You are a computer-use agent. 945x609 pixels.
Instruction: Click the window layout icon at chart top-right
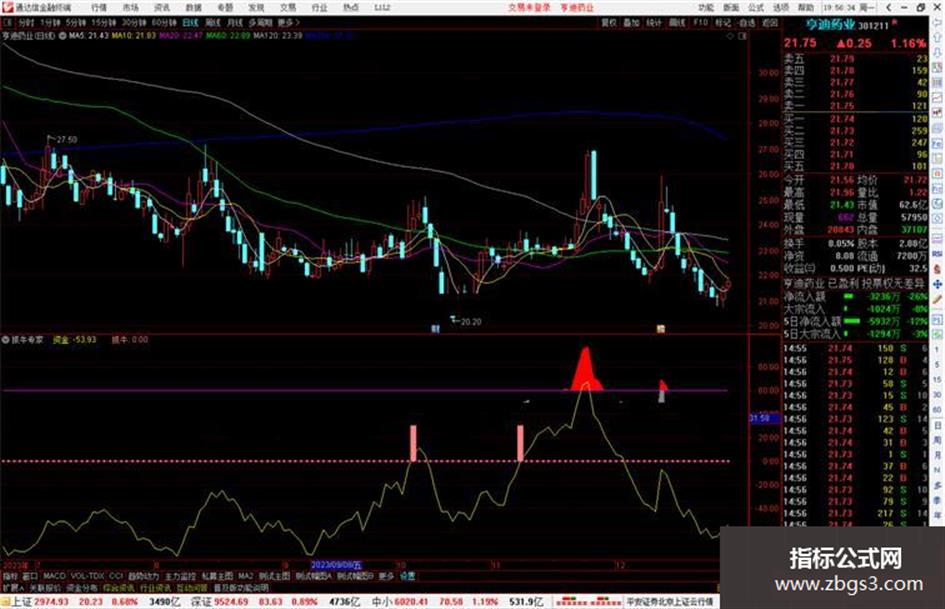[742, 36]
